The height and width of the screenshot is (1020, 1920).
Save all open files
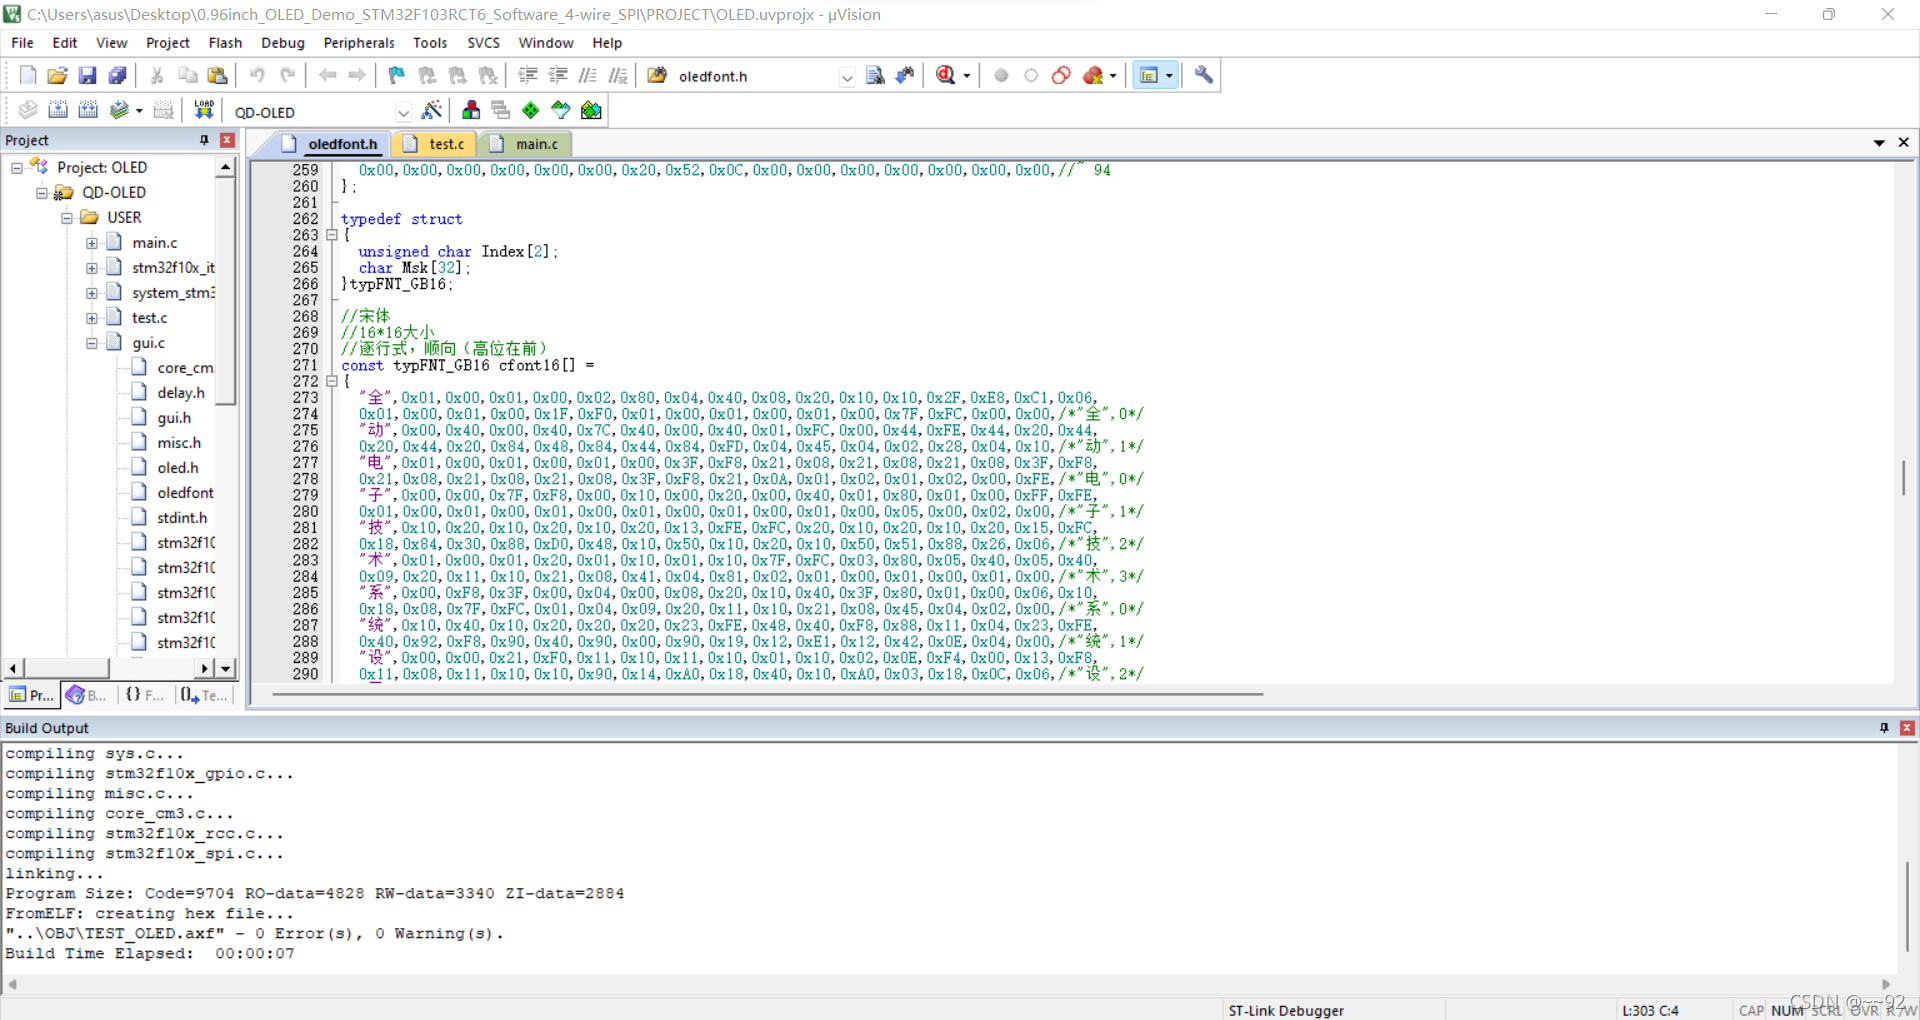118,75
